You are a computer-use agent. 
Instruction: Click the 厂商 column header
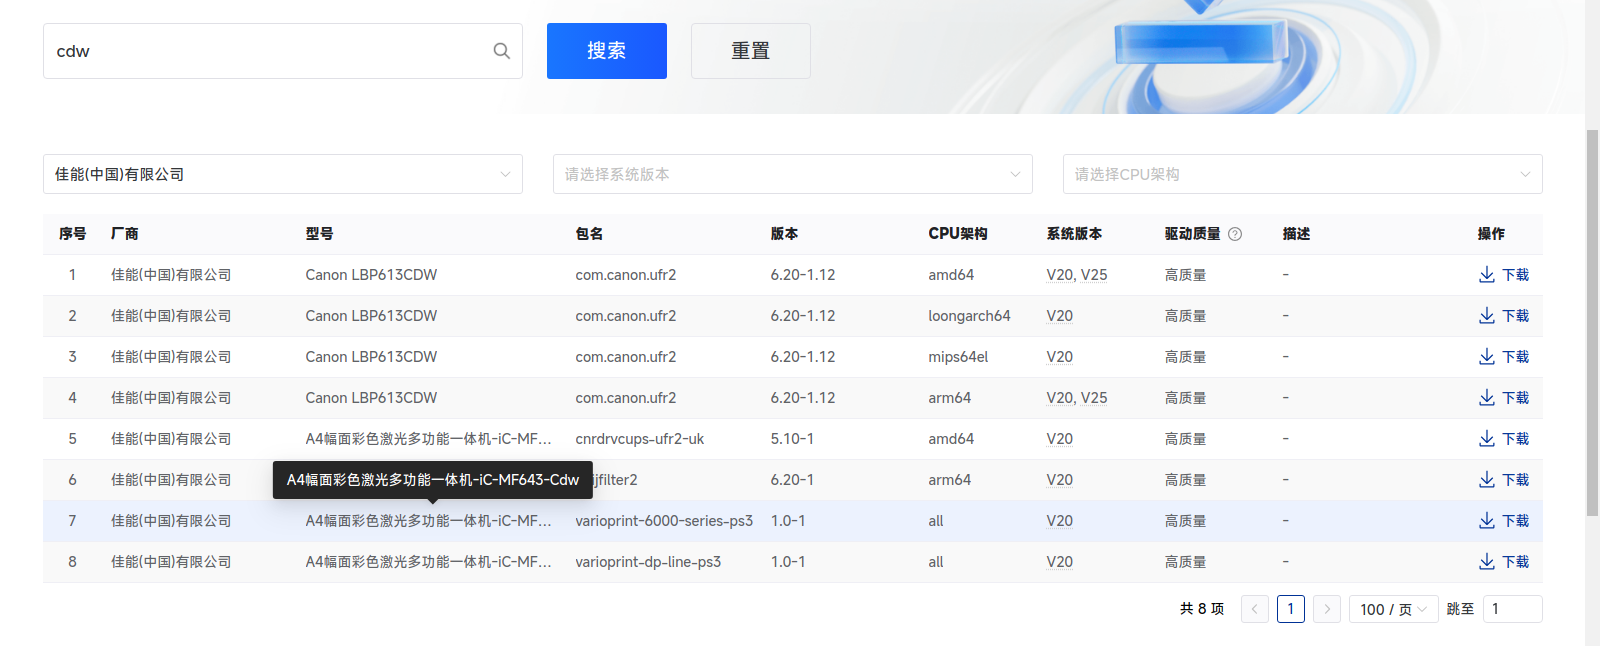point(125,234)
